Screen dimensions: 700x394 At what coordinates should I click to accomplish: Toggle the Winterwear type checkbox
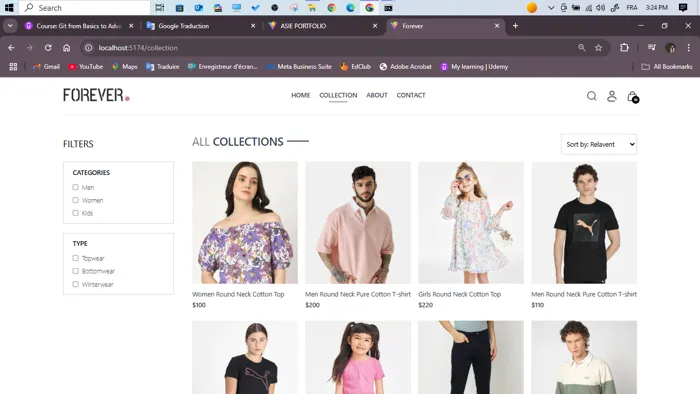coord(75,284)
